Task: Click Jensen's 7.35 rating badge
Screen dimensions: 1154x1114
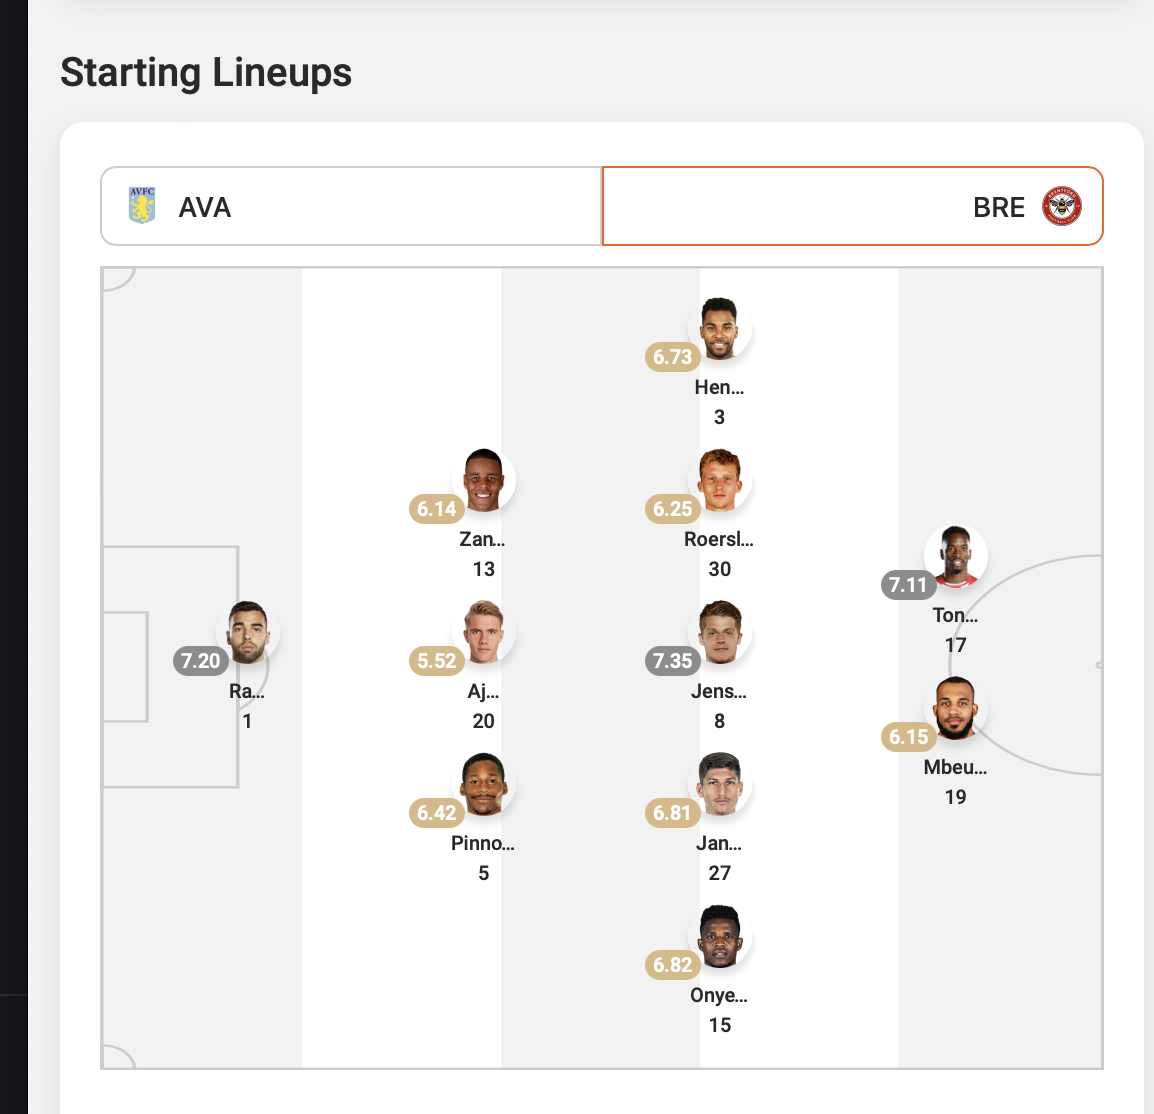Action: [x=672, y=661]
